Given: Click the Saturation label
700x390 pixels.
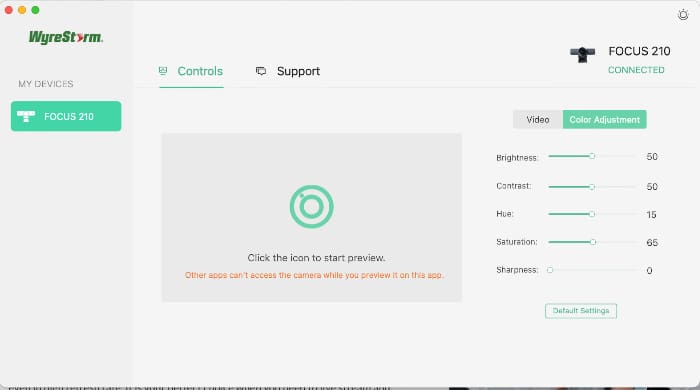Looking at the screenshot, I should tap(517, 242).
